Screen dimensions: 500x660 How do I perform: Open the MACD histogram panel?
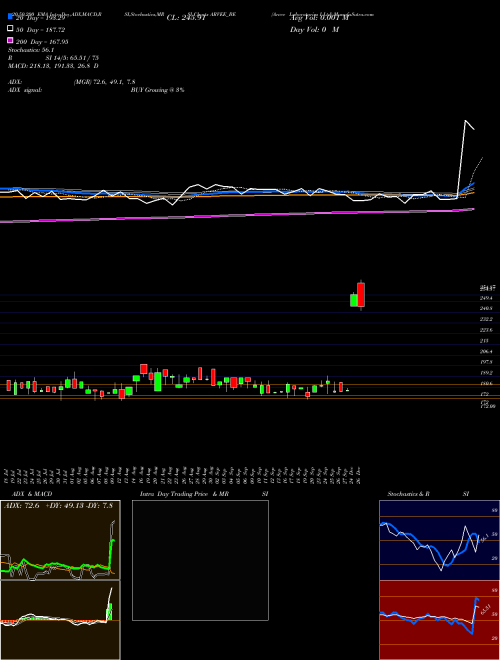tap(60, 620)
